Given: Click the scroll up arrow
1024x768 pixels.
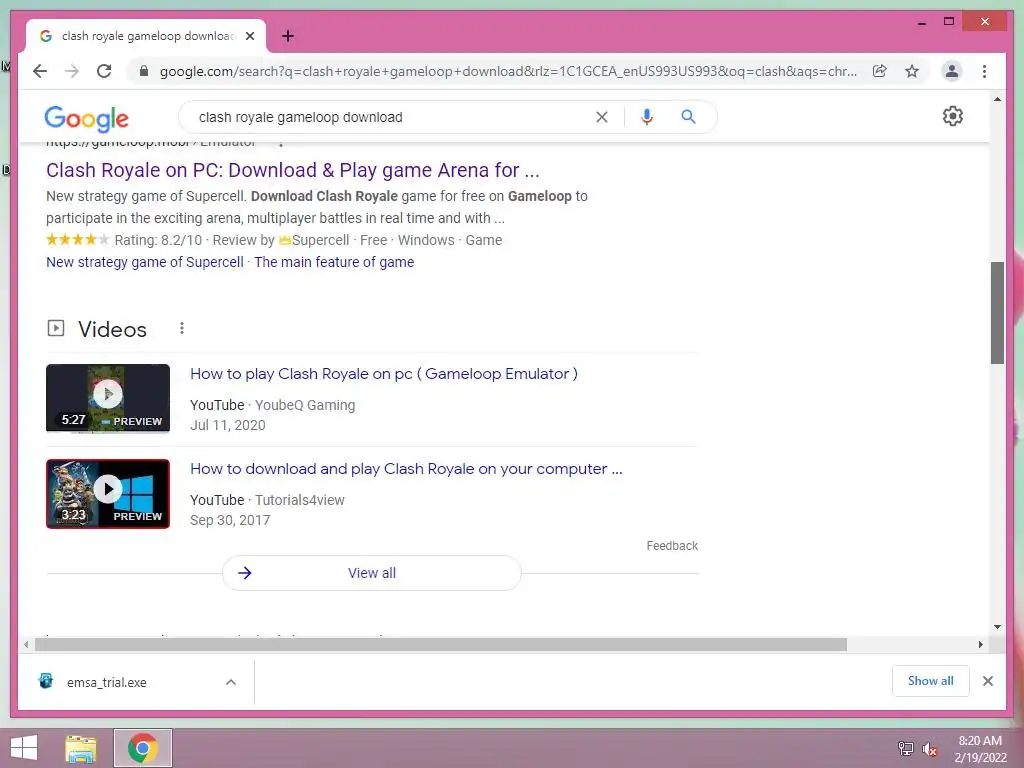Looking at the screenshot, I should pos(997,99).
